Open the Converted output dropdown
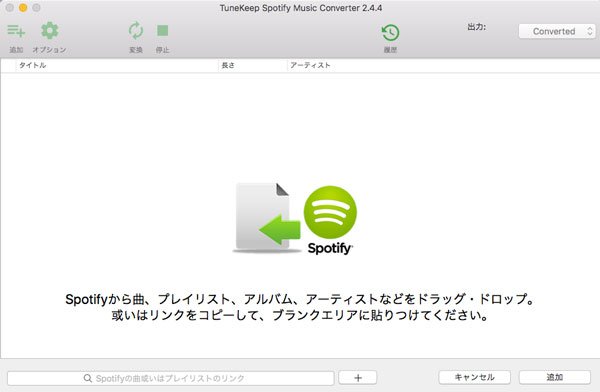The width and height of the screenshot is (600, 392). (557, 31)
